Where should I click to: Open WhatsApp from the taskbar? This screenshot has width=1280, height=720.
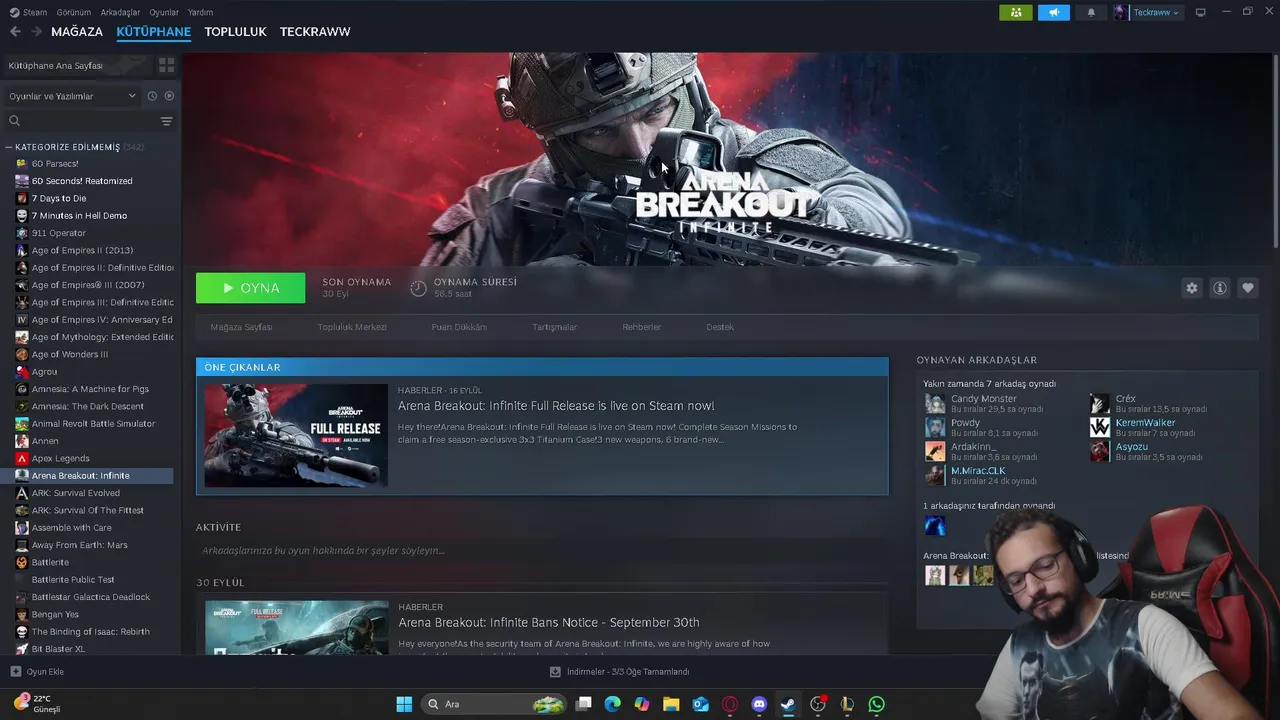(876, 704)
